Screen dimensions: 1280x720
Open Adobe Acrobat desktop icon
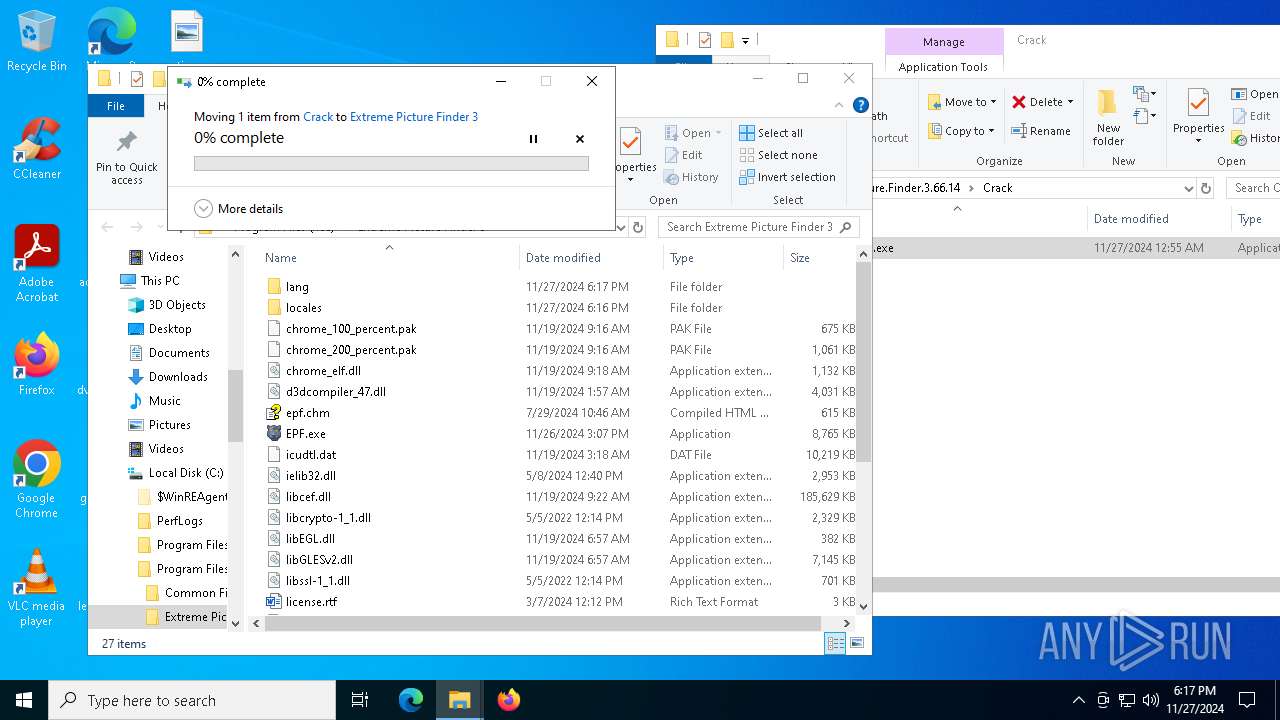click(x=36, y=264)
